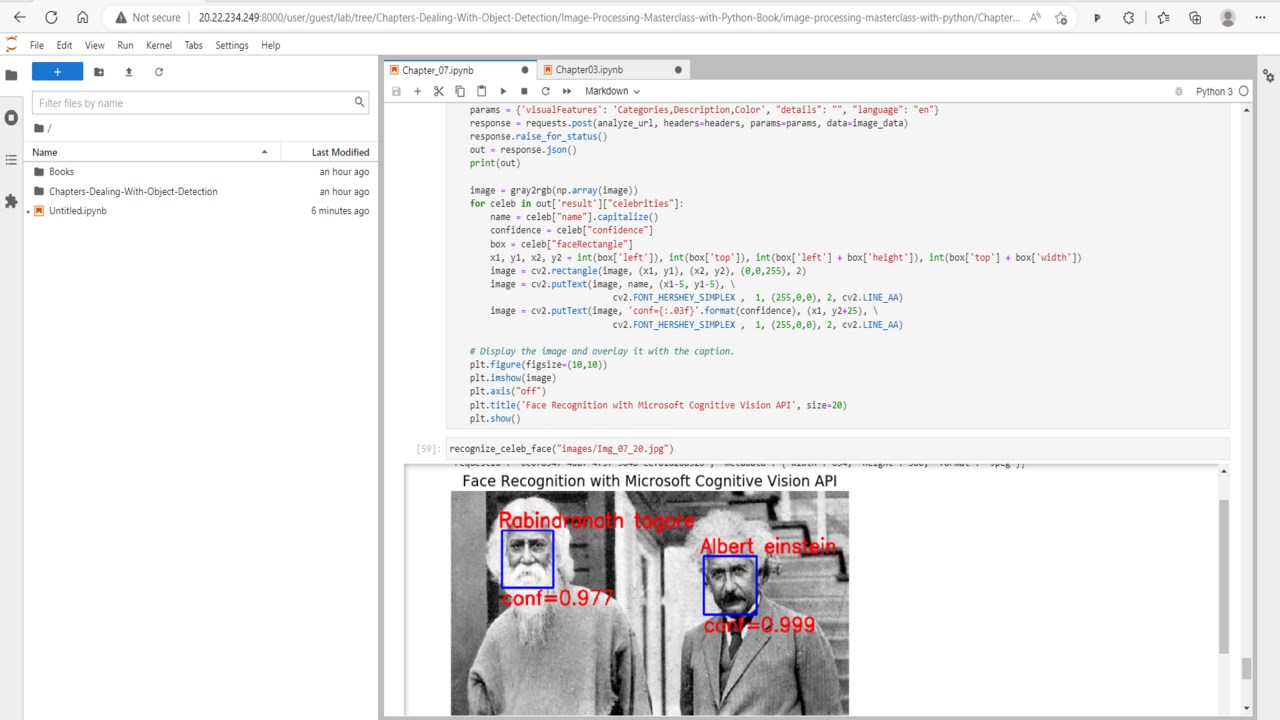Open the Table of Contents panel
This screenshot has width=1280, height=720.
click(11, 159)
